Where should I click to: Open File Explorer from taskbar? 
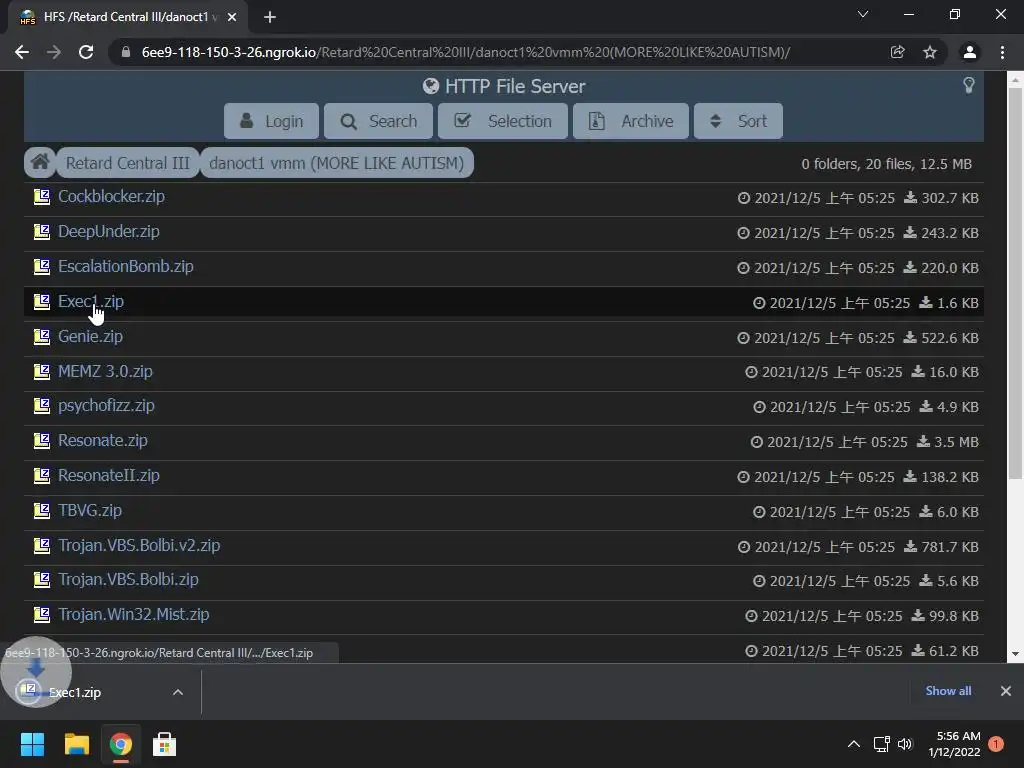(76, 744)
